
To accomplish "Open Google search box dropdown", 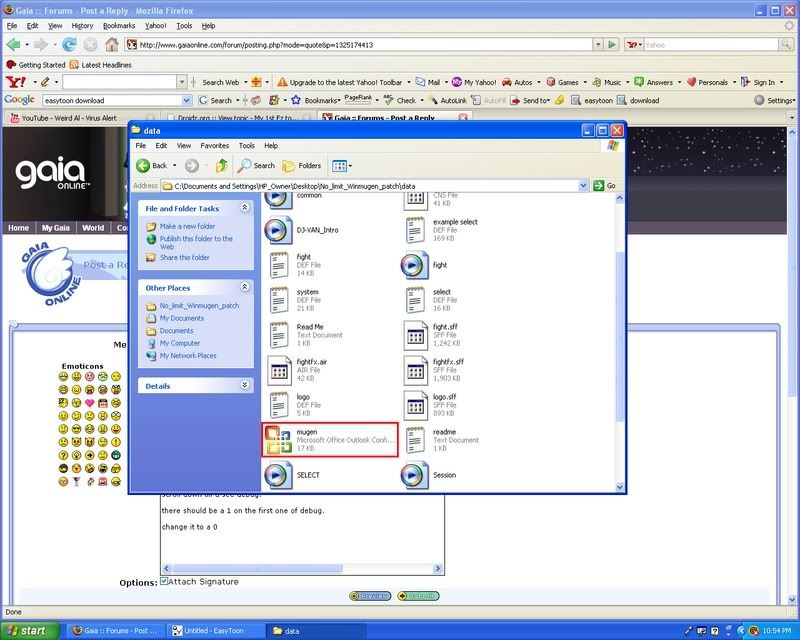I will [x=187, y=100].
